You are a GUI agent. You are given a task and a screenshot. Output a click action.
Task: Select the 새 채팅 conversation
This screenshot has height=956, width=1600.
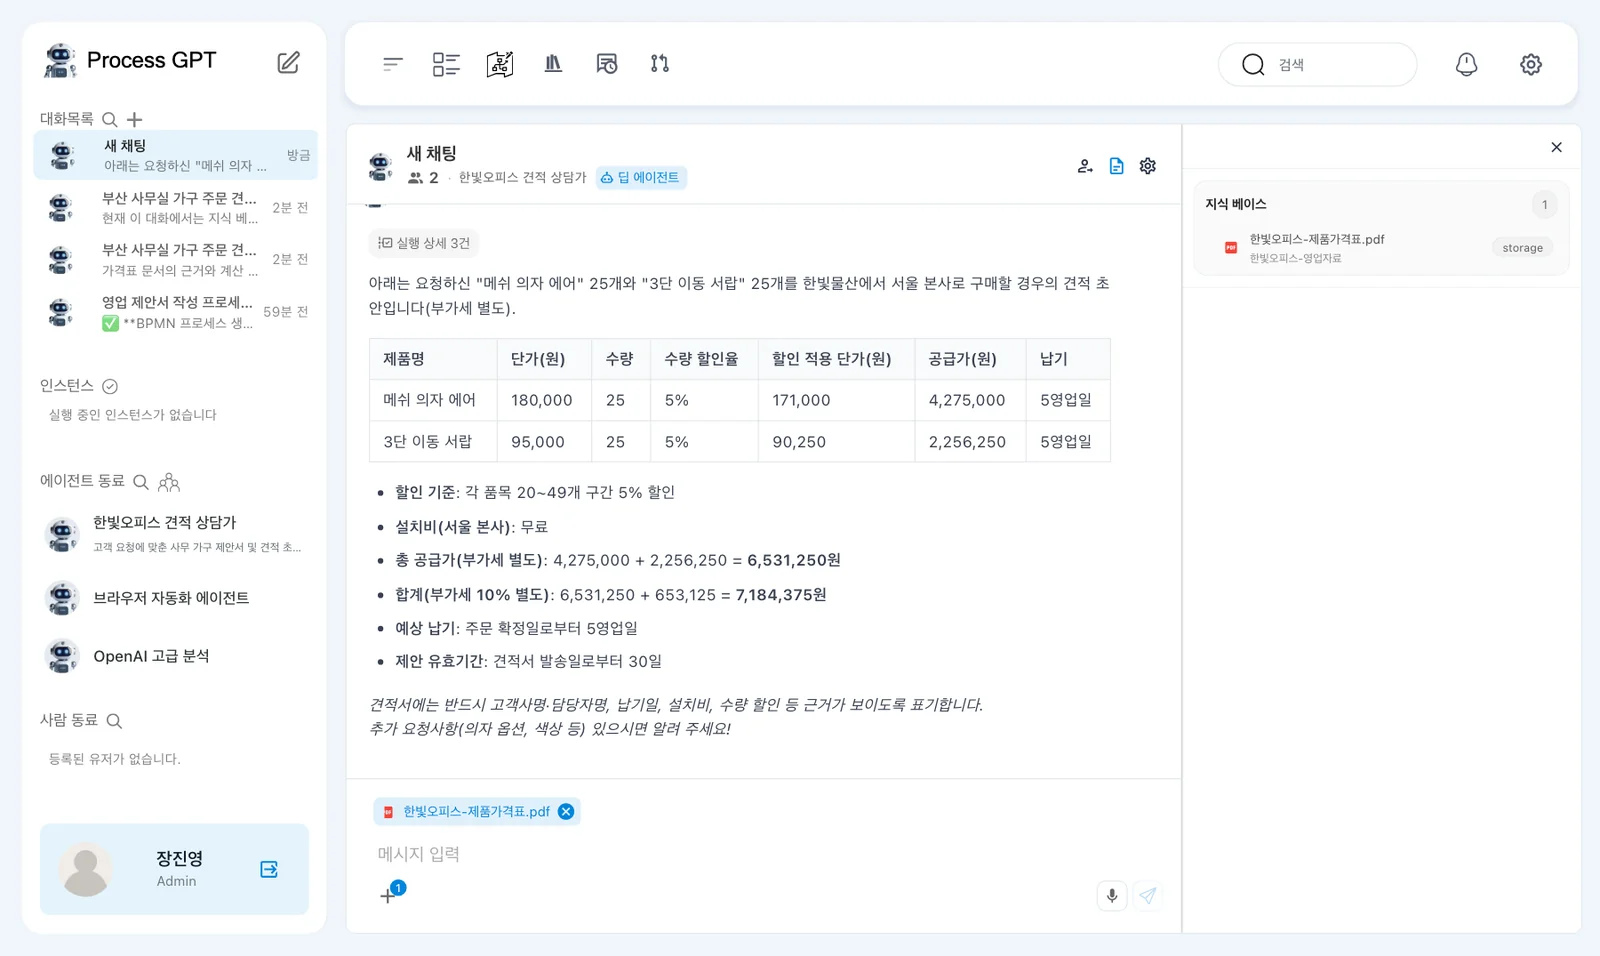(x=176, y=155)
